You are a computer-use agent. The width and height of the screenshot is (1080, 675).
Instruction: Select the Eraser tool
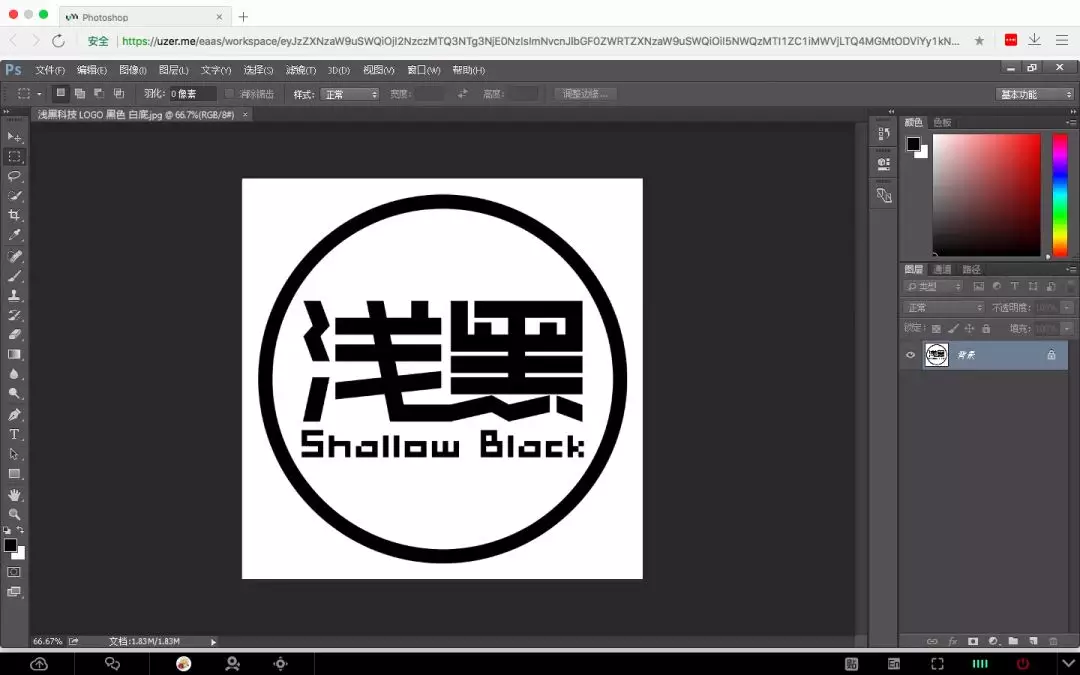[x=14, y=335]
